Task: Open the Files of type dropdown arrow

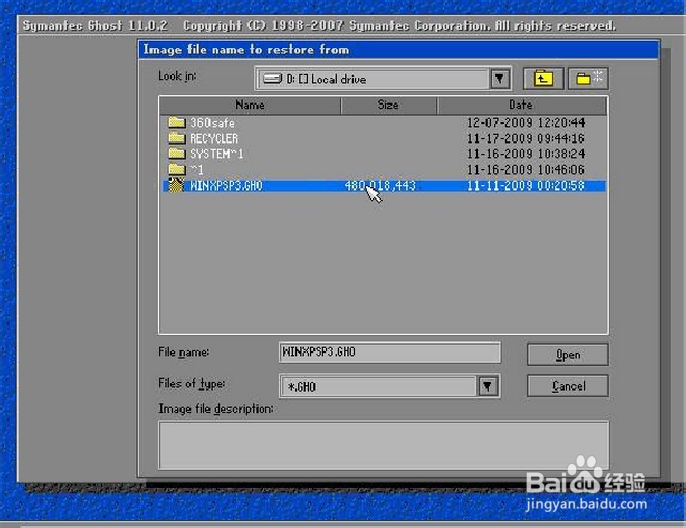Action: point(487,386)
